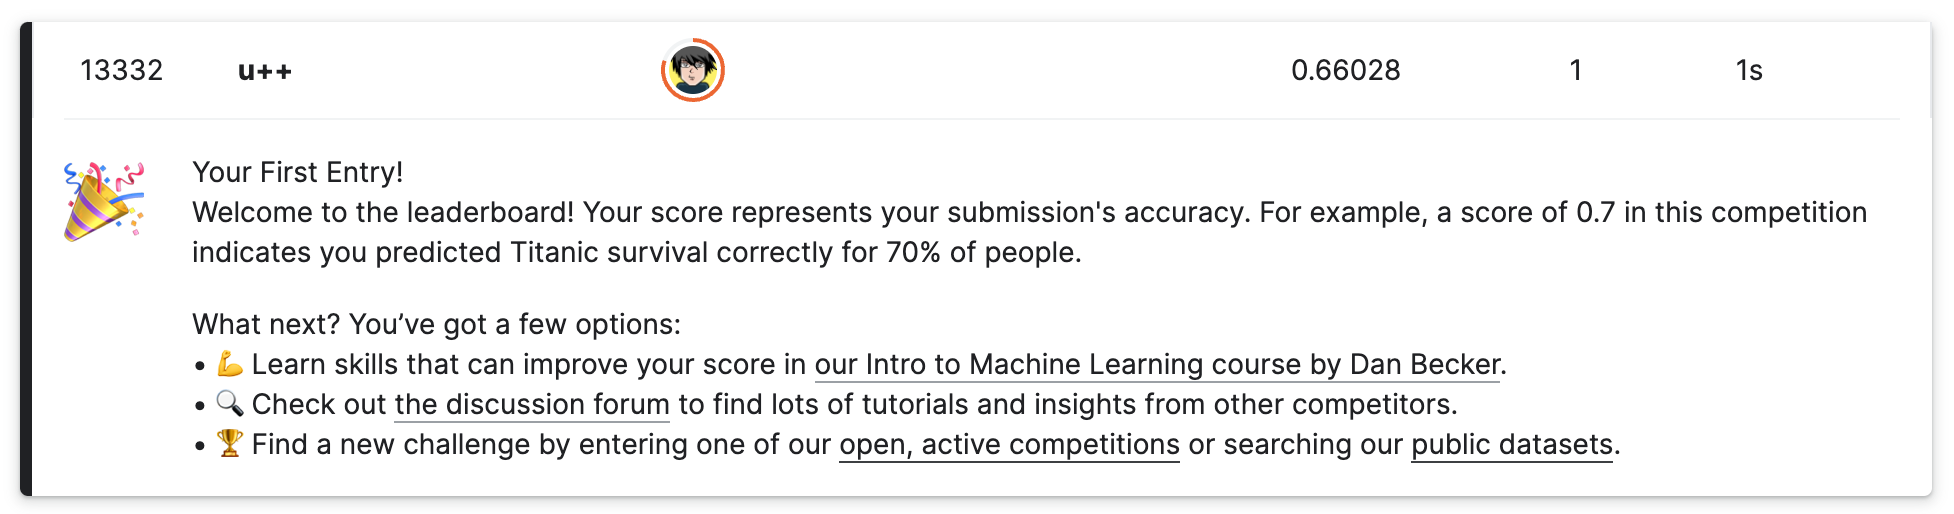The image size is (1954, 514).
Task: Click the "What next?" options heading
Action: (436, 325)
